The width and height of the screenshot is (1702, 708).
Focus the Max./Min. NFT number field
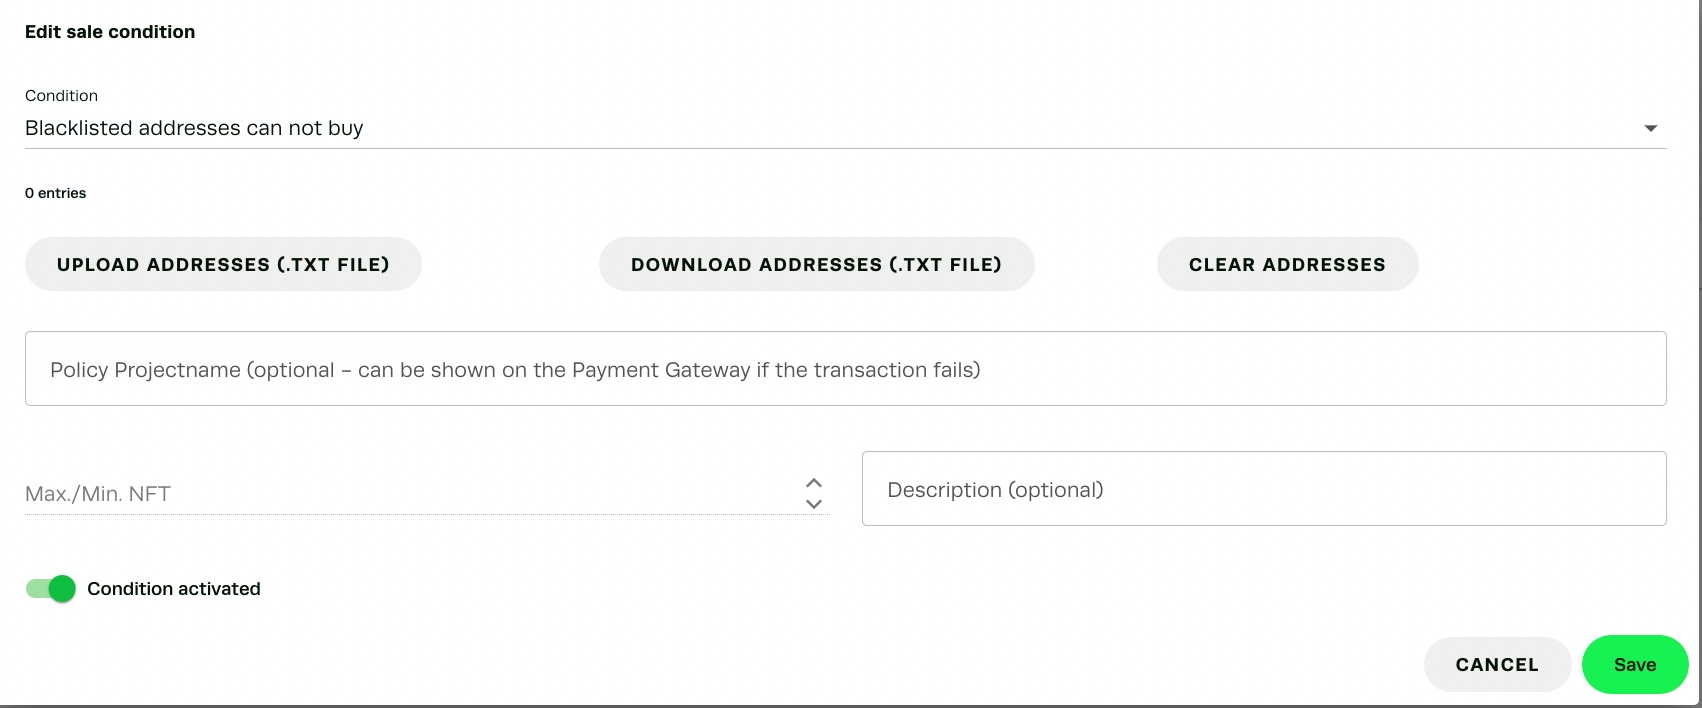[400, 493]
